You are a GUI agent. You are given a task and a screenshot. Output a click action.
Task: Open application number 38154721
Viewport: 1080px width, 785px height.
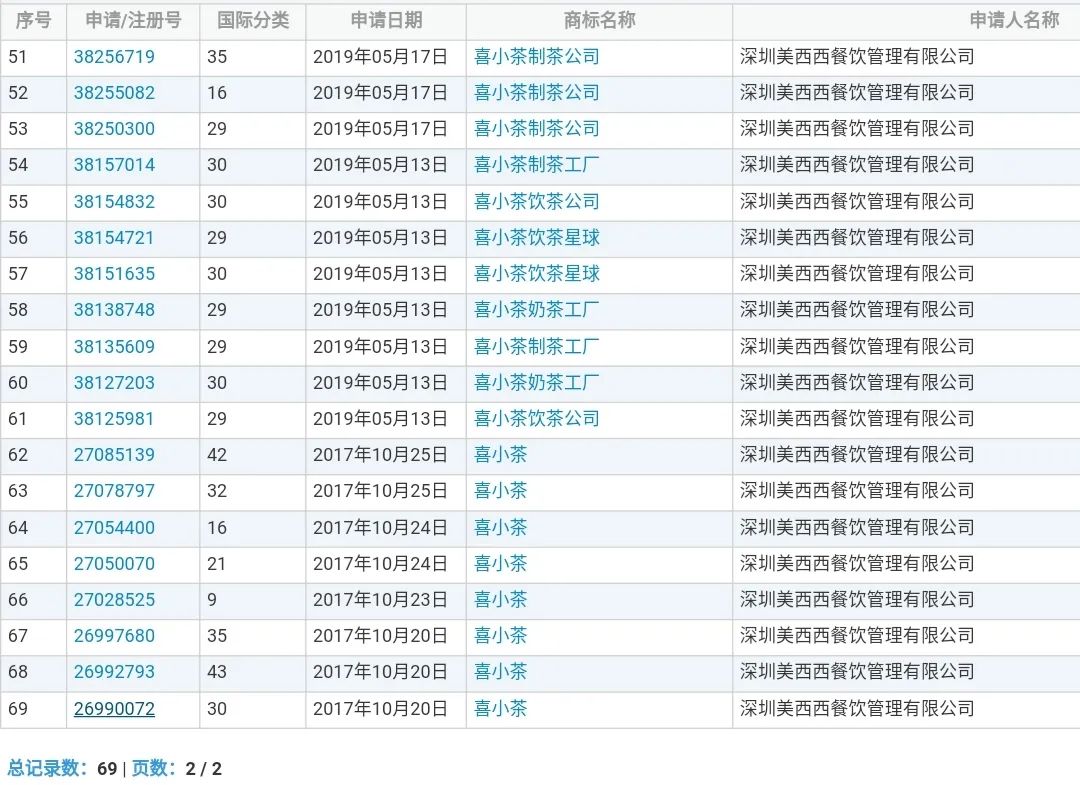114,238
